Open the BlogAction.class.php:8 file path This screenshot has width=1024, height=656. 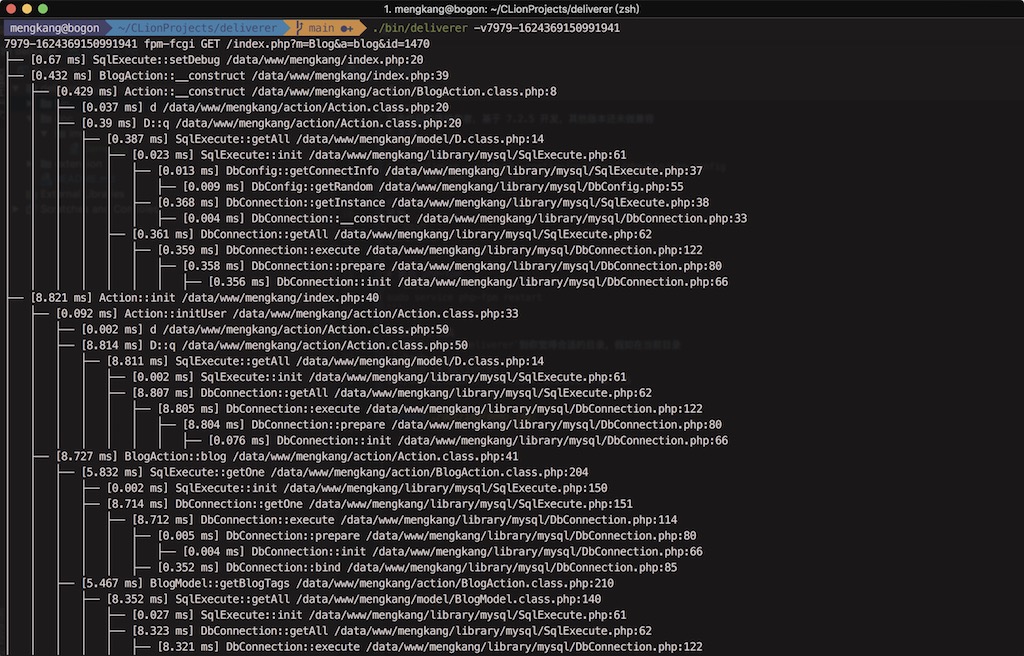429,92
